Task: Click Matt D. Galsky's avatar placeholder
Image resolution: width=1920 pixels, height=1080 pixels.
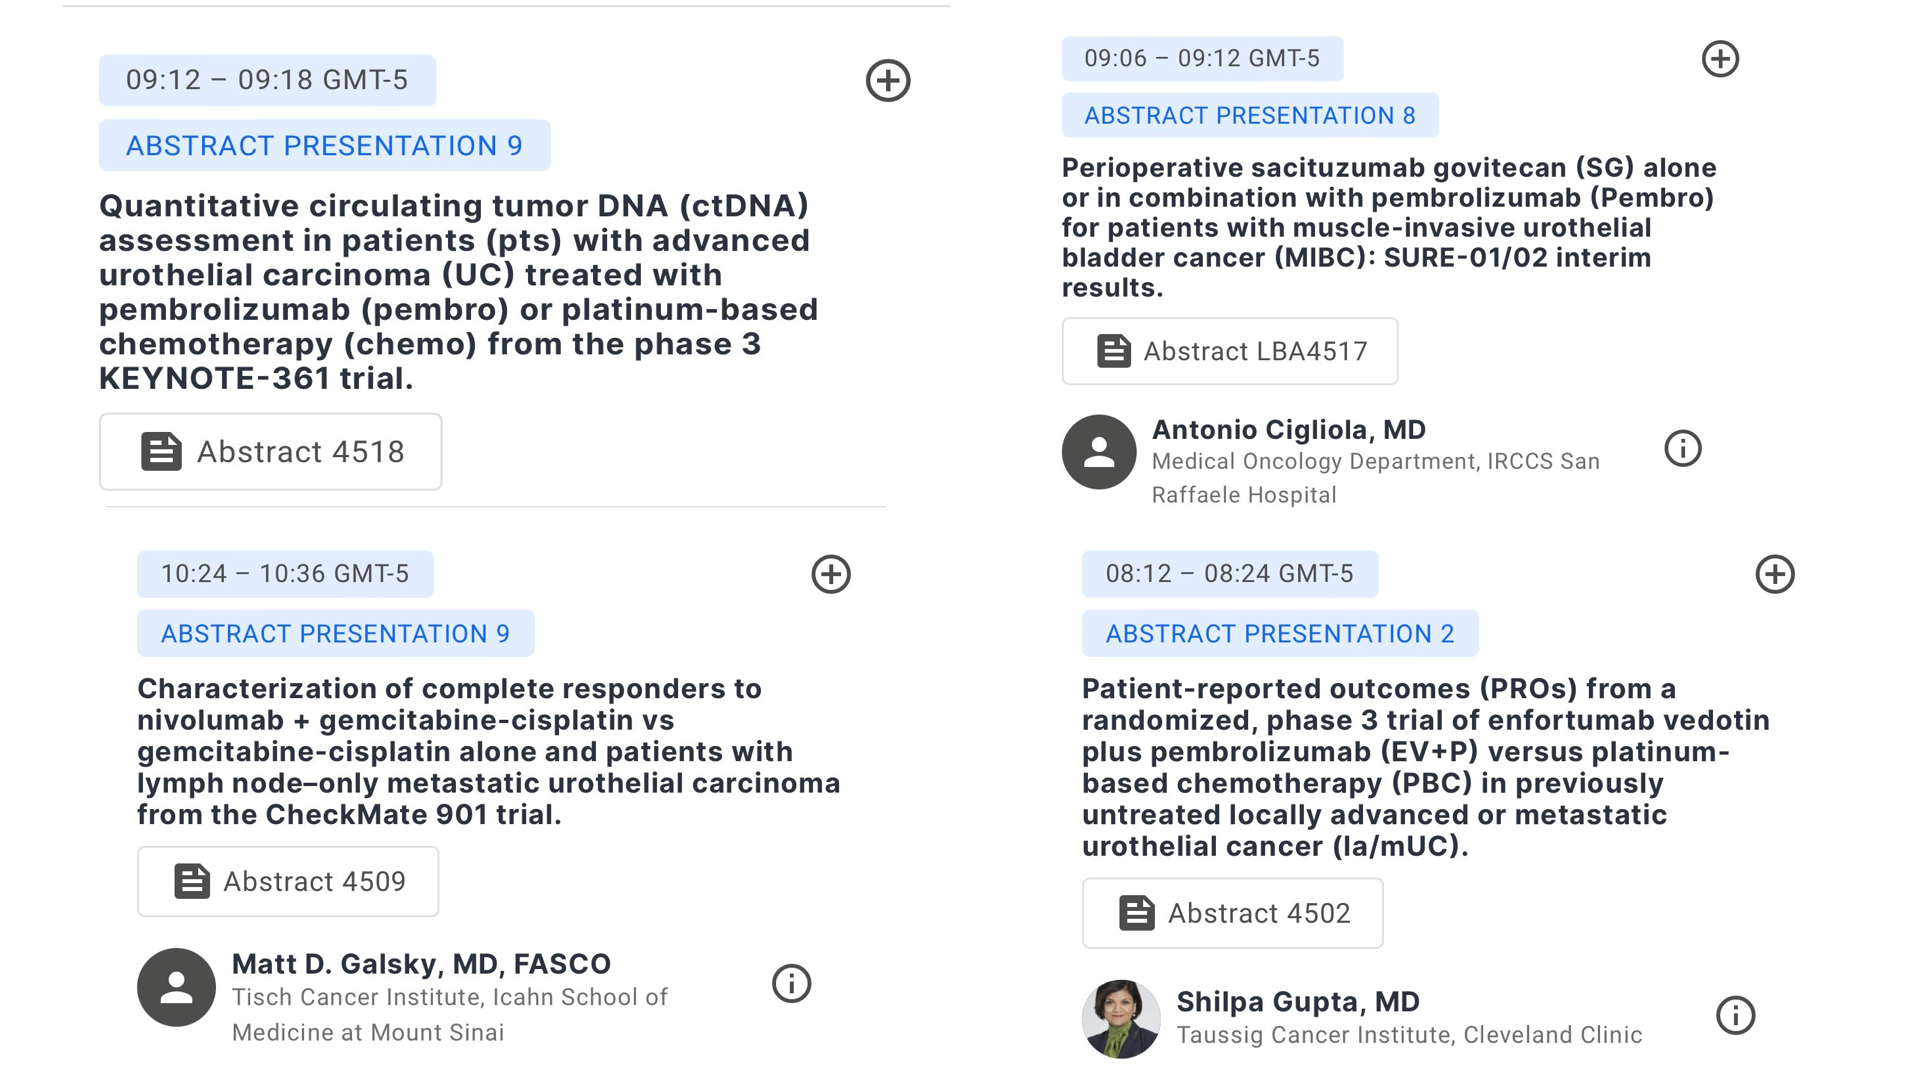Action: click(x=176, y=988)
